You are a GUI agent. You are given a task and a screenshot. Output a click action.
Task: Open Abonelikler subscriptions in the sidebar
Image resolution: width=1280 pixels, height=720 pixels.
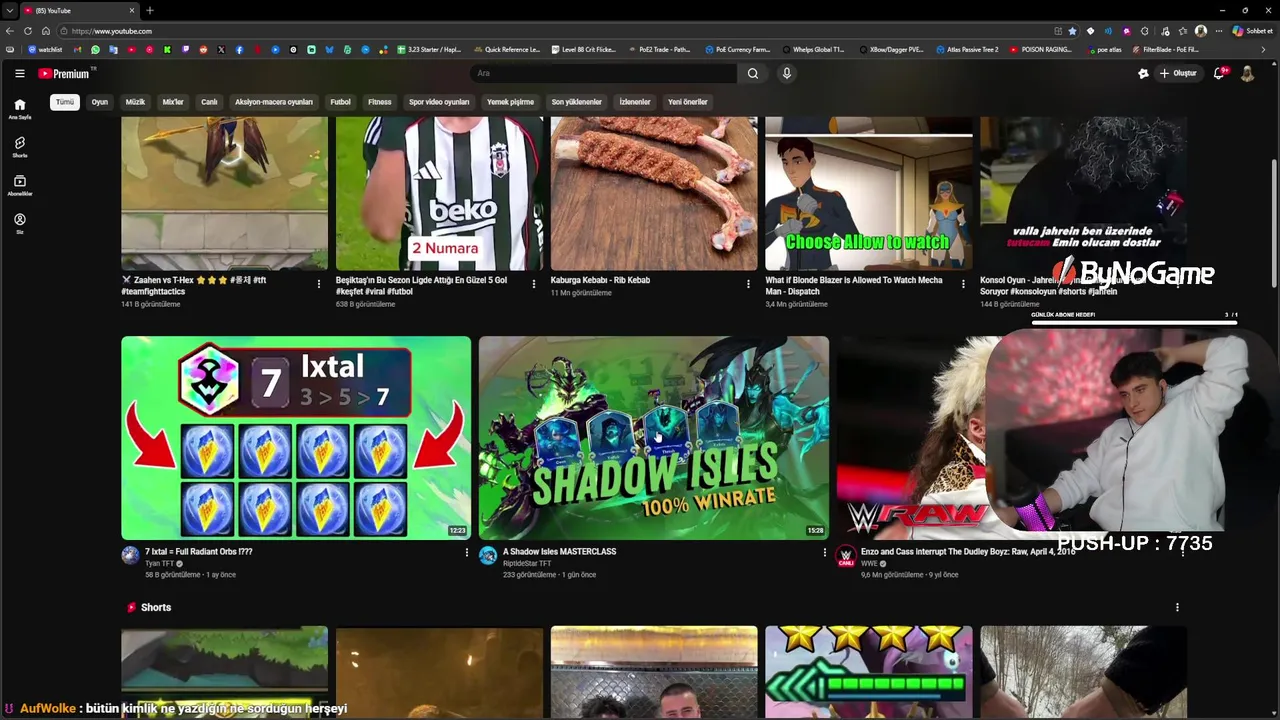19,185
